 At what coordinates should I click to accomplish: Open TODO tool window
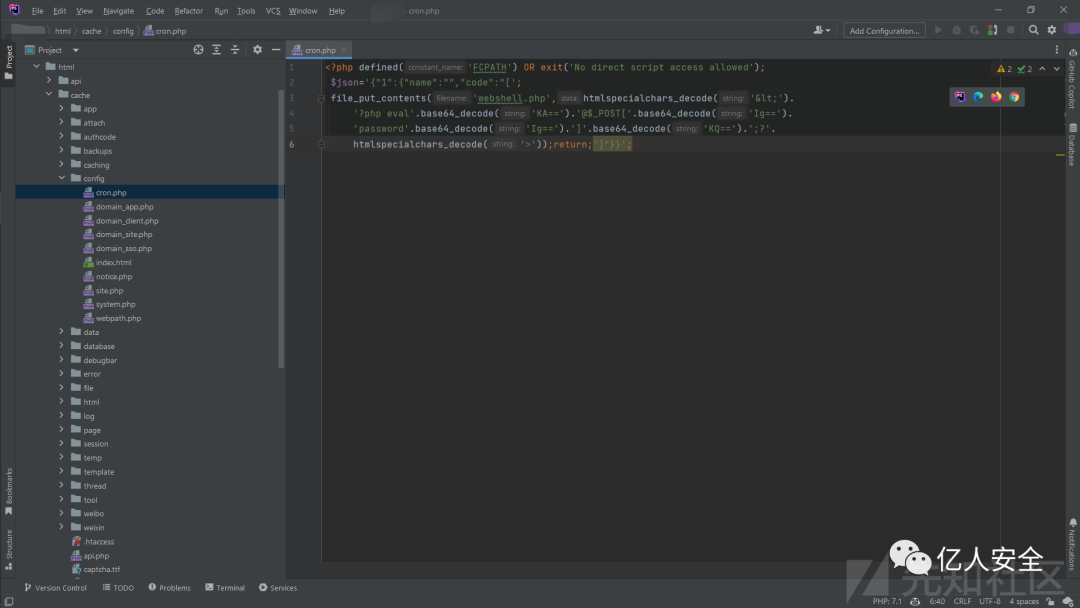118,587
